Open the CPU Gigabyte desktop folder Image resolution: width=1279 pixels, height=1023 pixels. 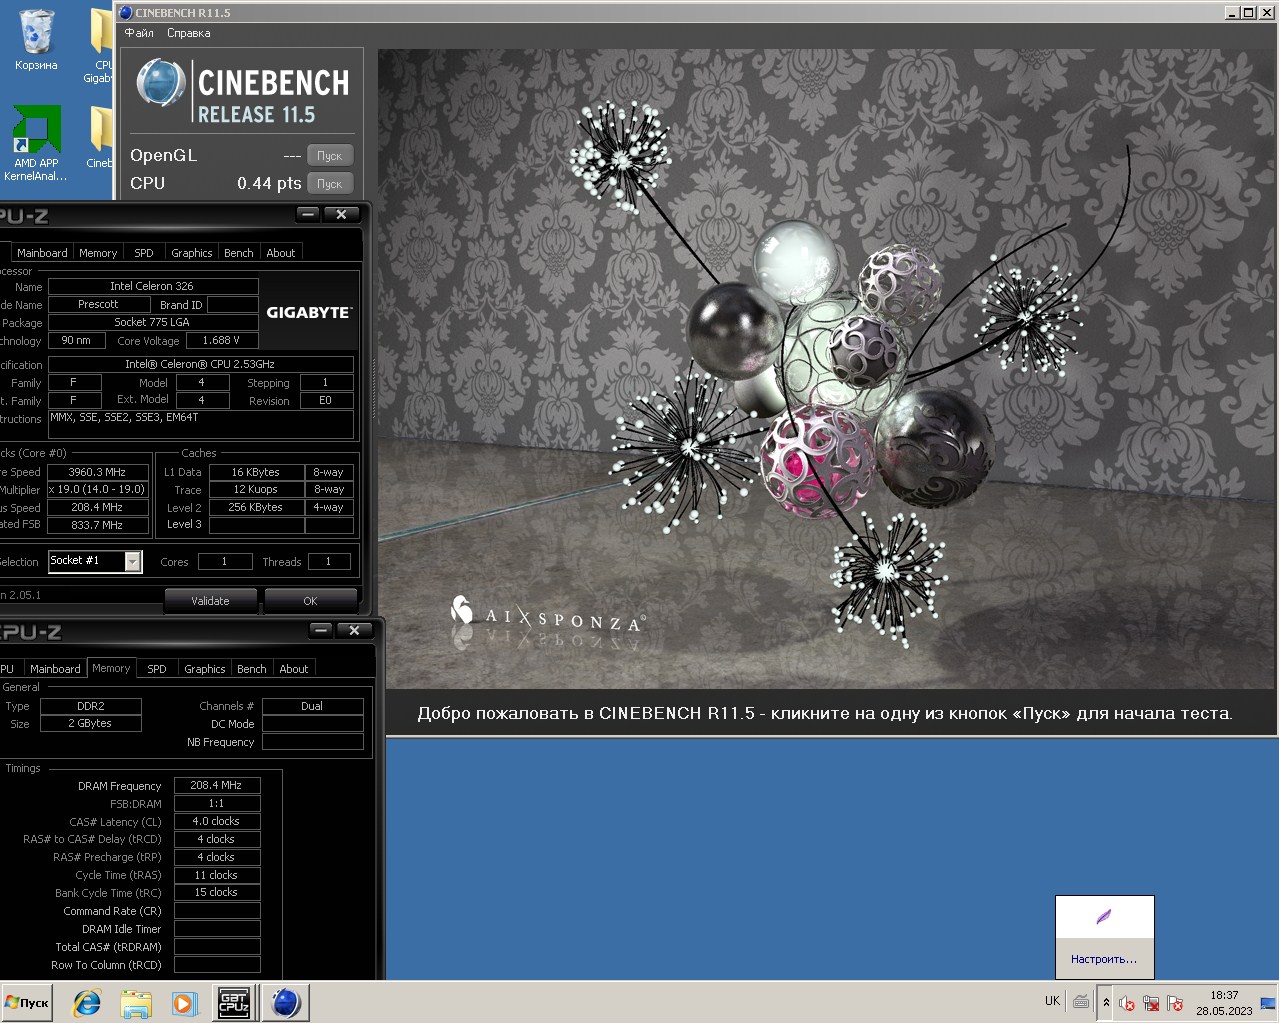100,45
